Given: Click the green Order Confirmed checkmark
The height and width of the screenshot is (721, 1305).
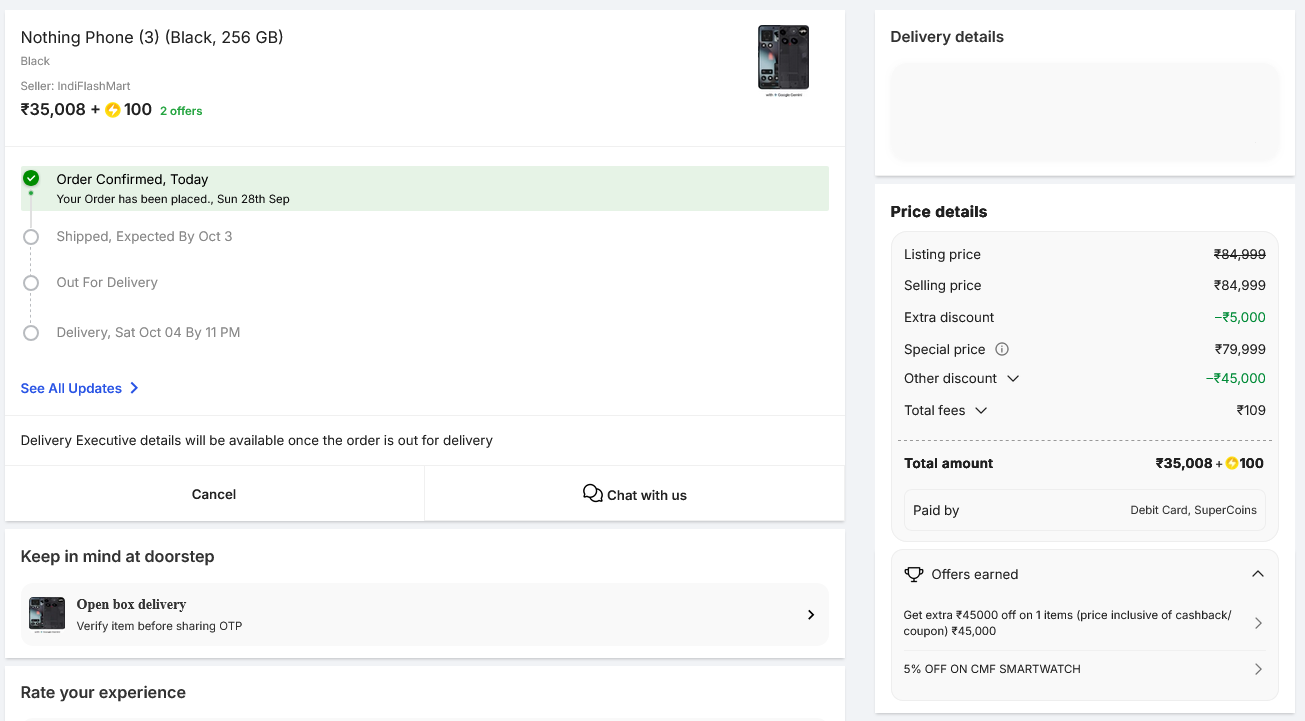Looking at the screenshot, I should (30, 177).
